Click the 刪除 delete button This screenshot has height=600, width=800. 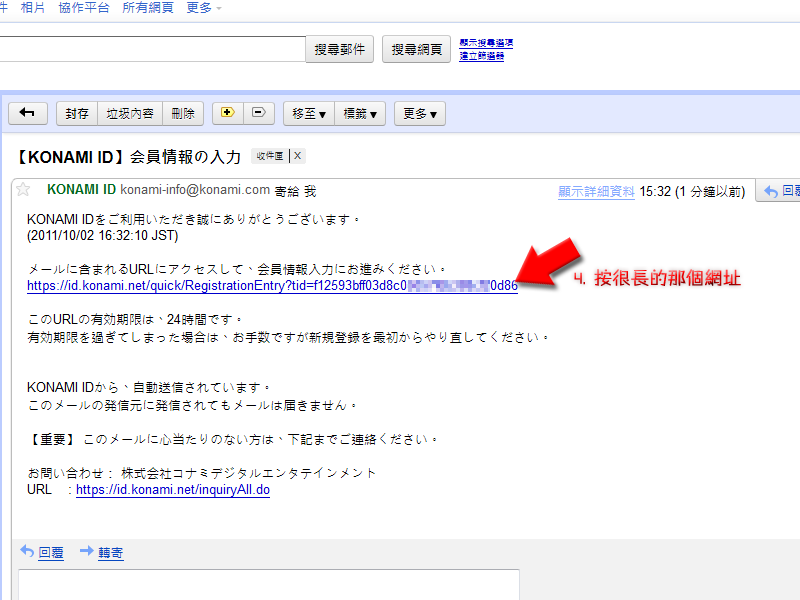pos(183,113)
